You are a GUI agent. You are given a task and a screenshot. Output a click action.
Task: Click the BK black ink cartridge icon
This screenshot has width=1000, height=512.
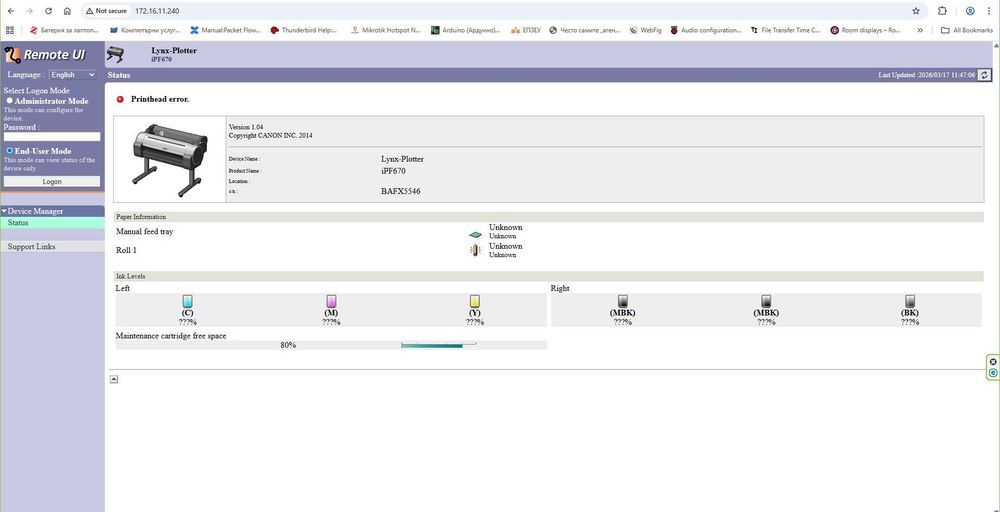(910, 302)
